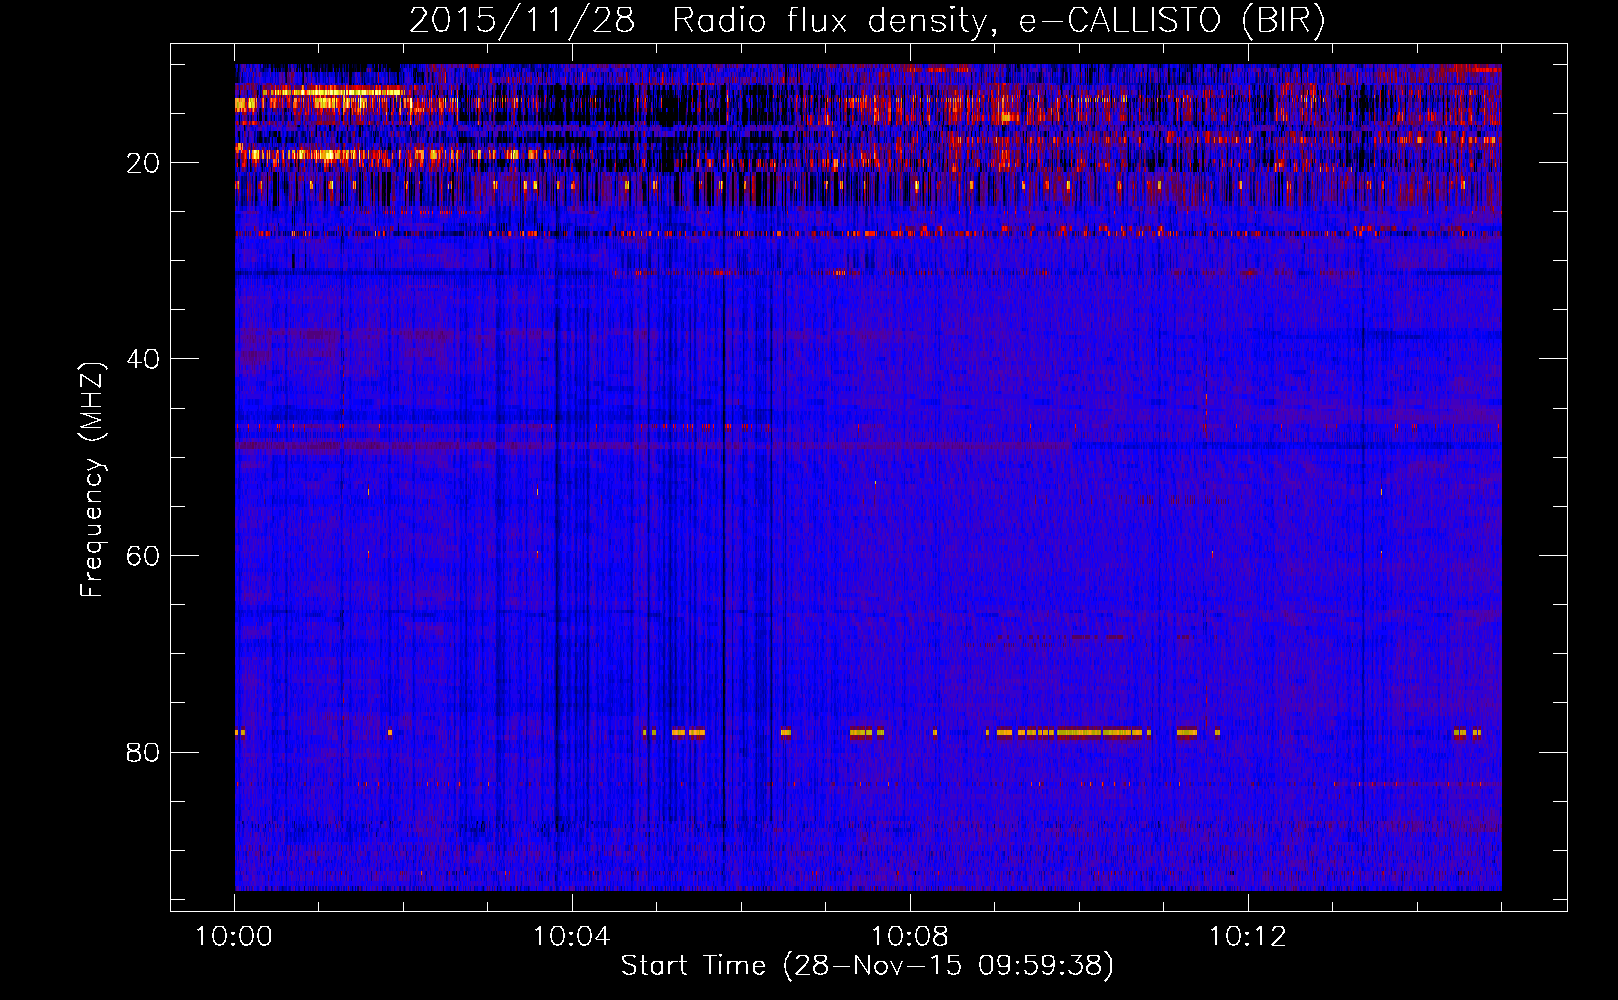1618x1000 pixels.
Task: Click the yellow dashes at 78 MHz after 10:14
Action: click(x=1466, y=733)
